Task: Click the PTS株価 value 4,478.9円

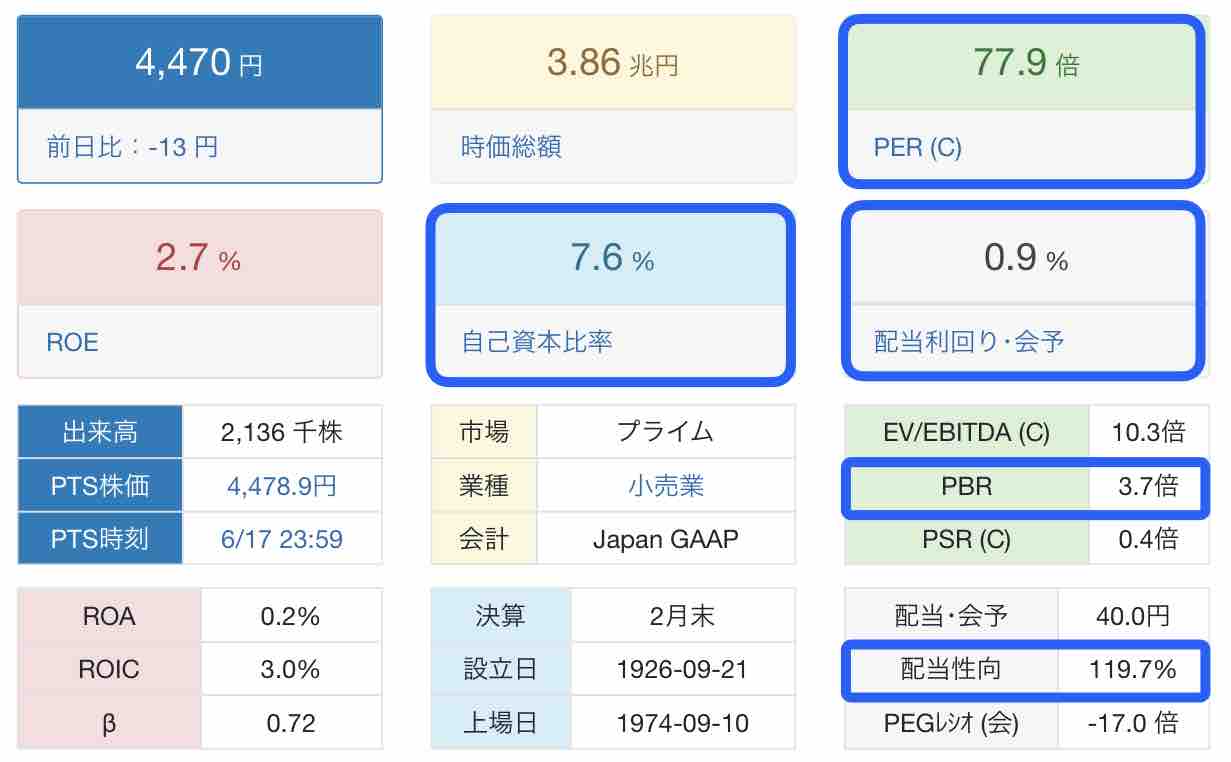Action: pyautogui.click(x=282, y=486)
